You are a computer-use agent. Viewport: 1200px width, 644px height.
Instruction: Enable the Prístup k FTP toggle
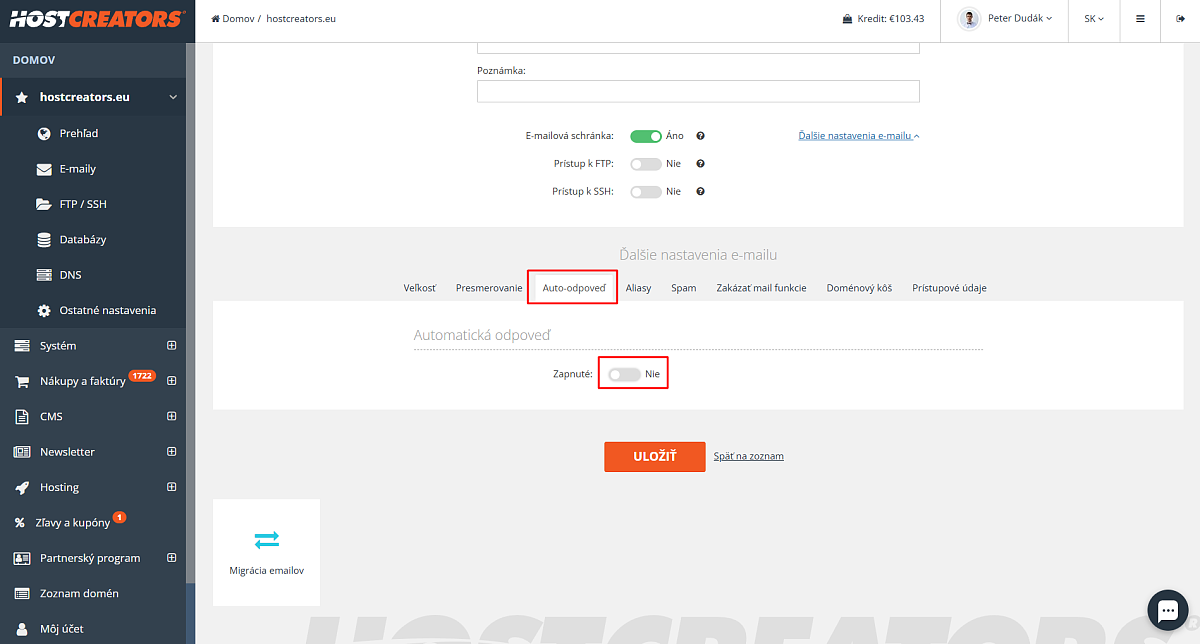click(x=646, y=164)
